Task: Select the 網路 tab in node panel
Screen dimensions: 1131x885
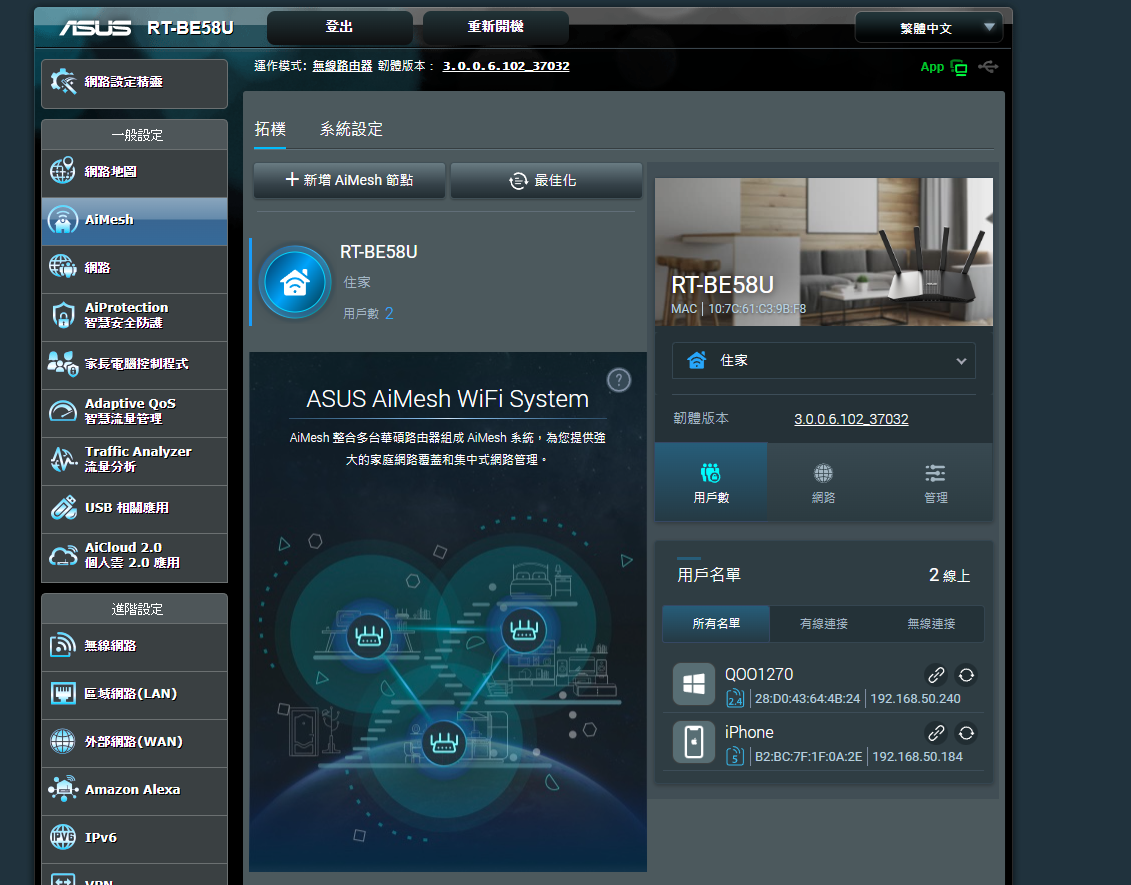Action: pos(823,482)
